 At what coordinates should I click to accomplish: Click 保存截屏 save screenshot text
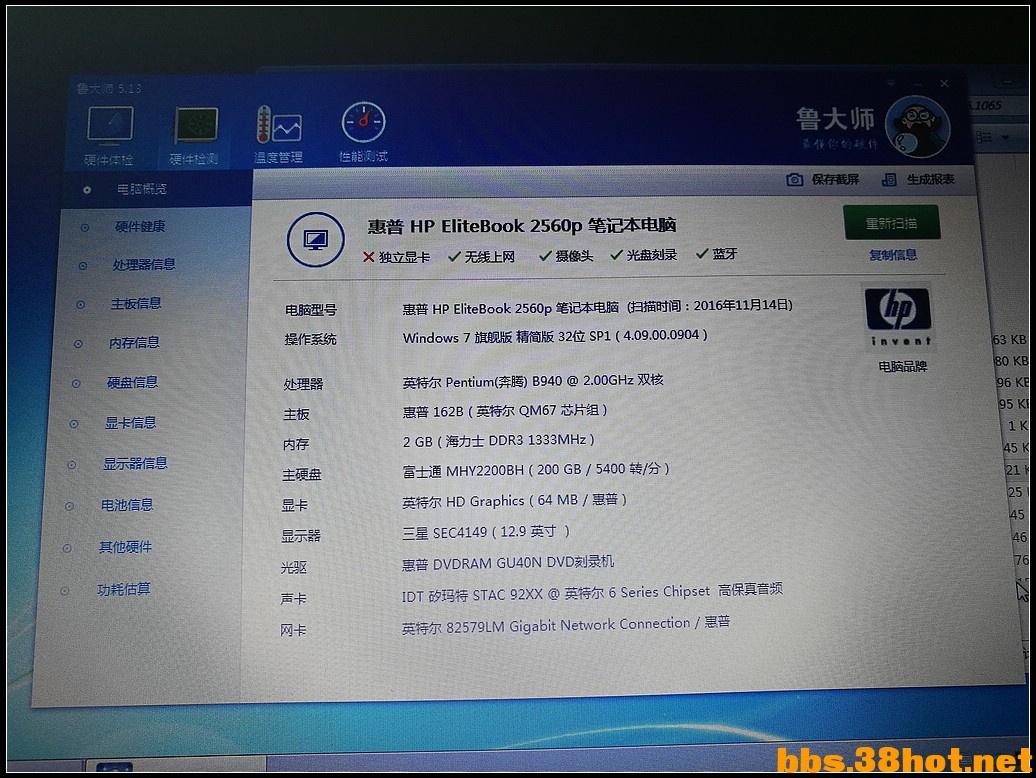pos(835,179)
